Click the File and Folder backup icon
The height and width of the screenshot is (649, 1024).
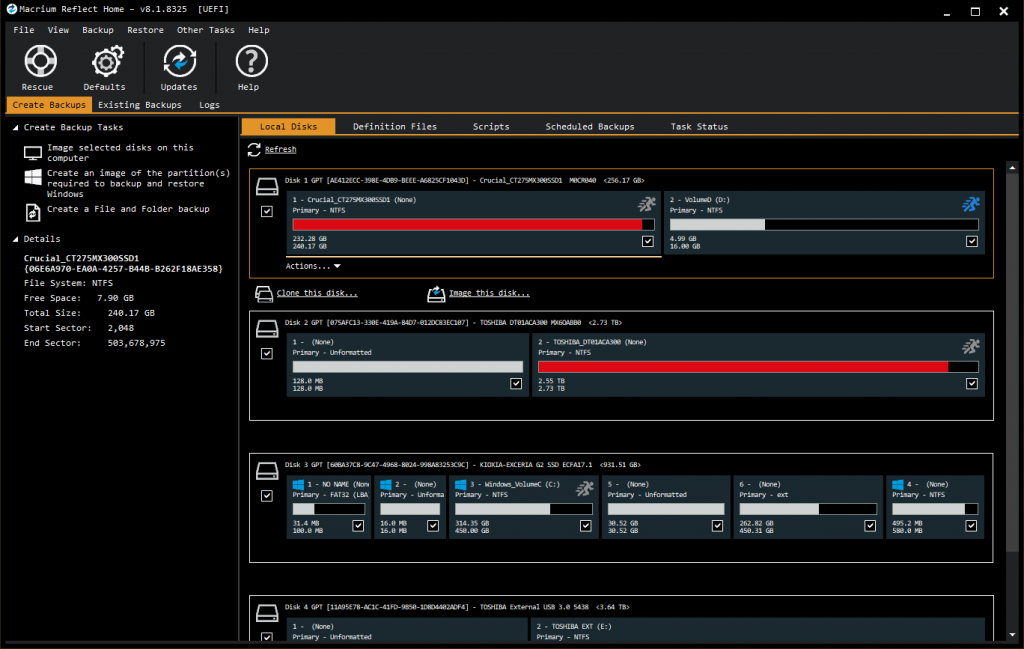pyautogui.click(x=33, y=212)
